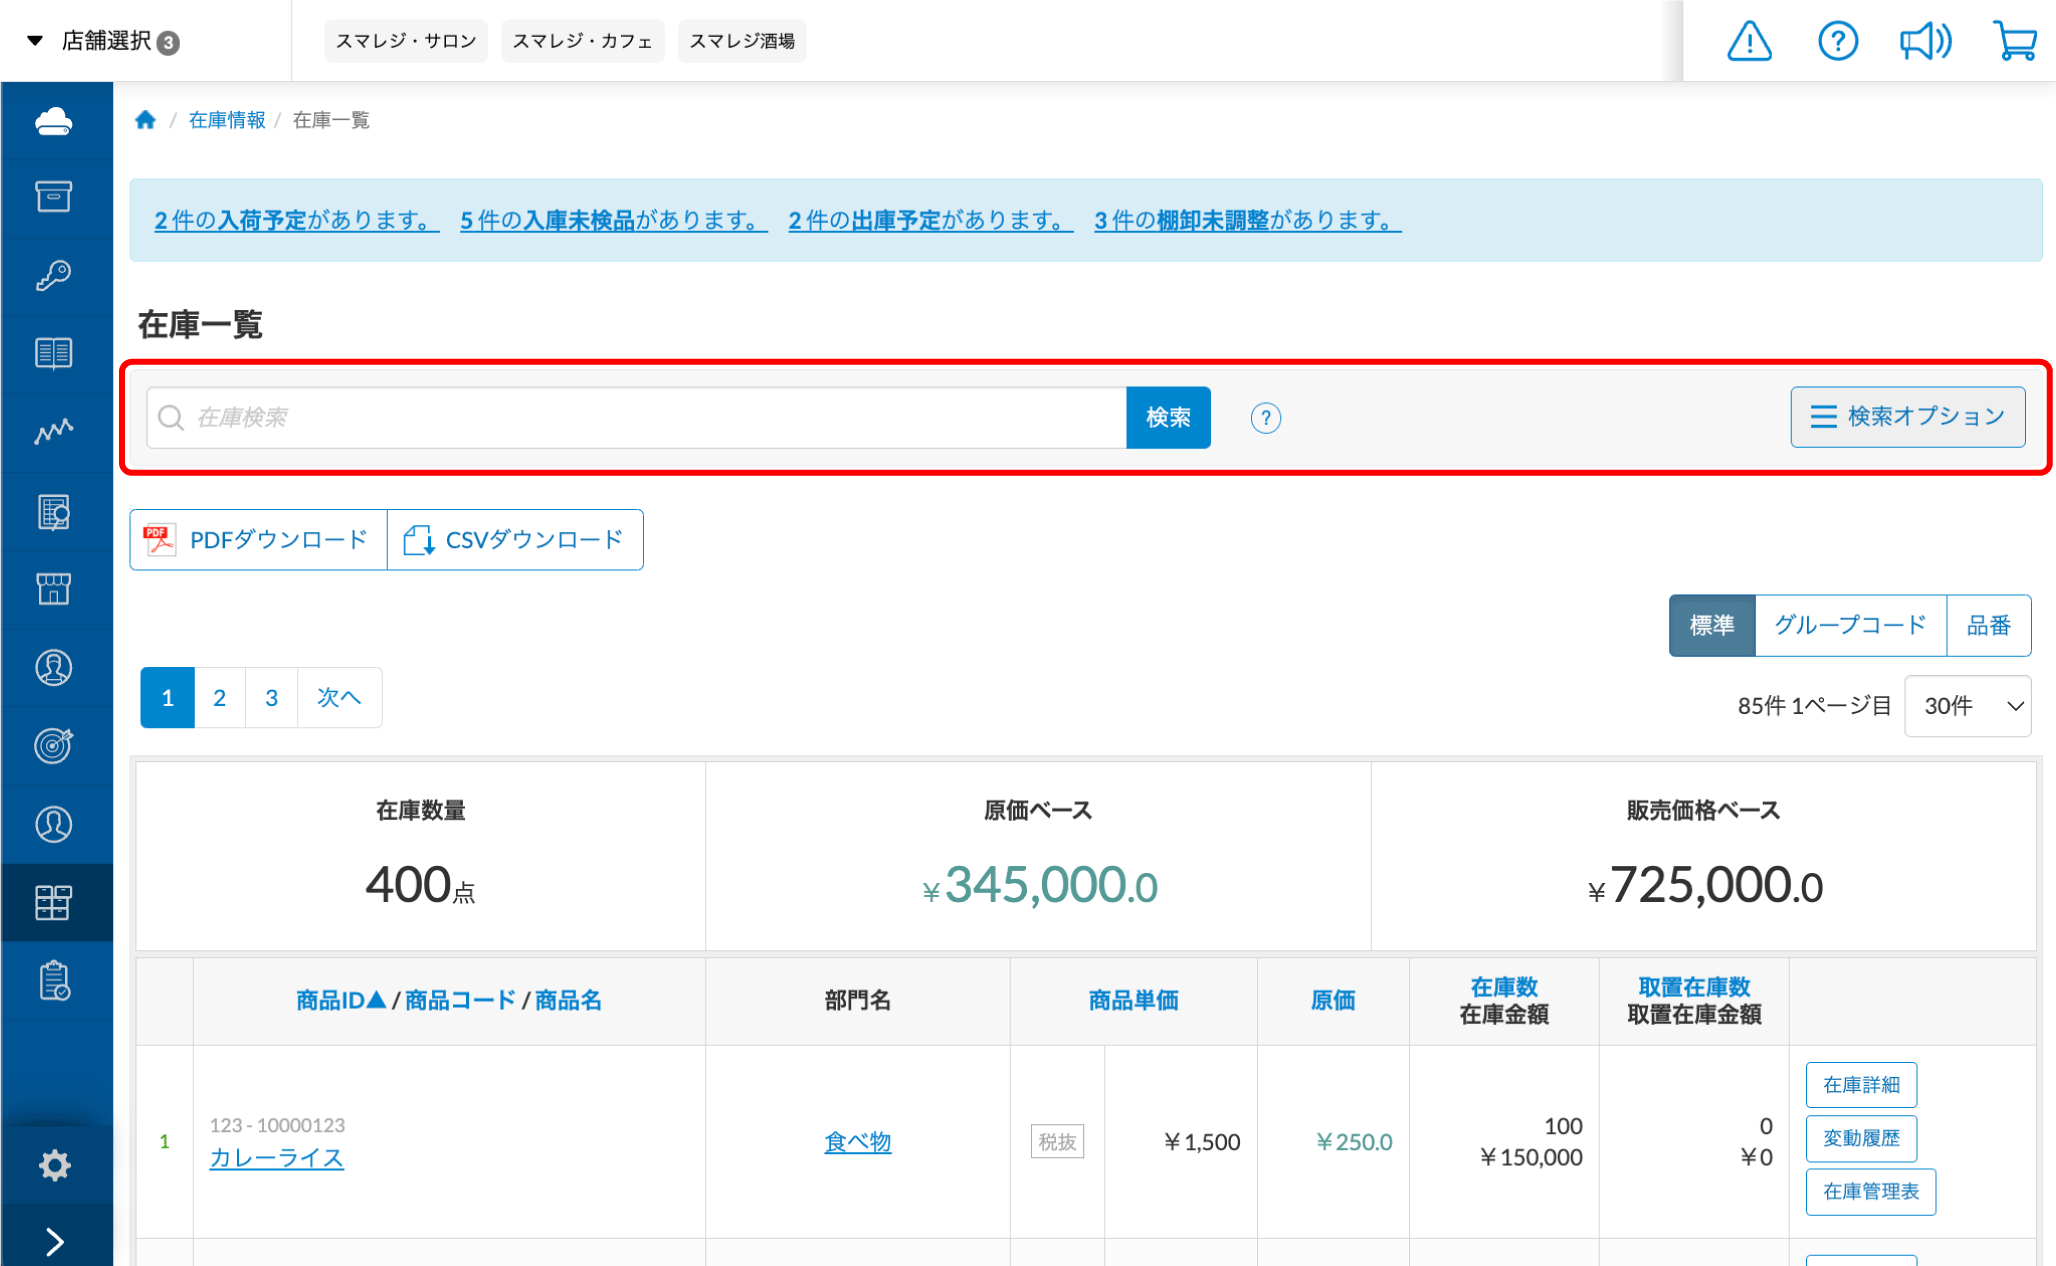The height and width of the screenshot is (1266, 2056).
Task: Open the key icon in sidebar
Action: pos(54,275)
